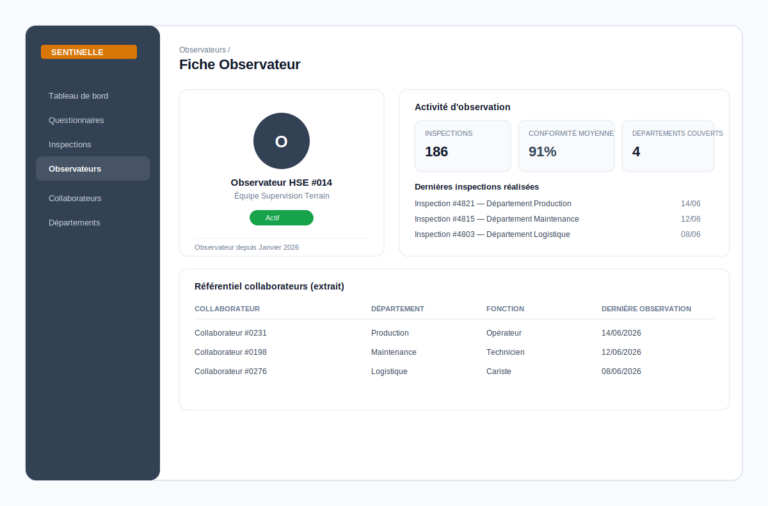The height and width of the screenshot is (506, 768).
Task: Click the 14/06/2026 observation date
Action: click(621, 333)
